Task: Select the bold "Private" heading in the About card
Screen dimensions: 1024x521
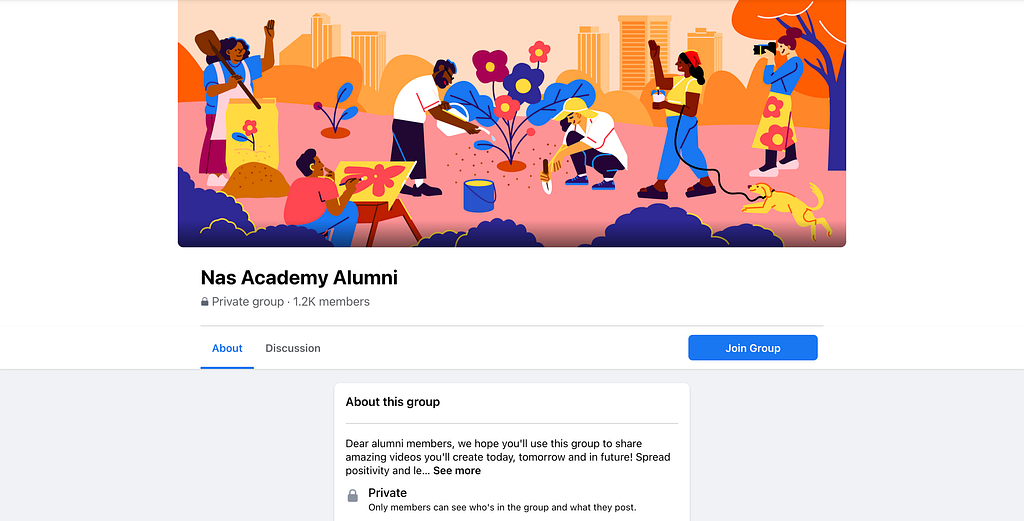Action: point(388,492)
